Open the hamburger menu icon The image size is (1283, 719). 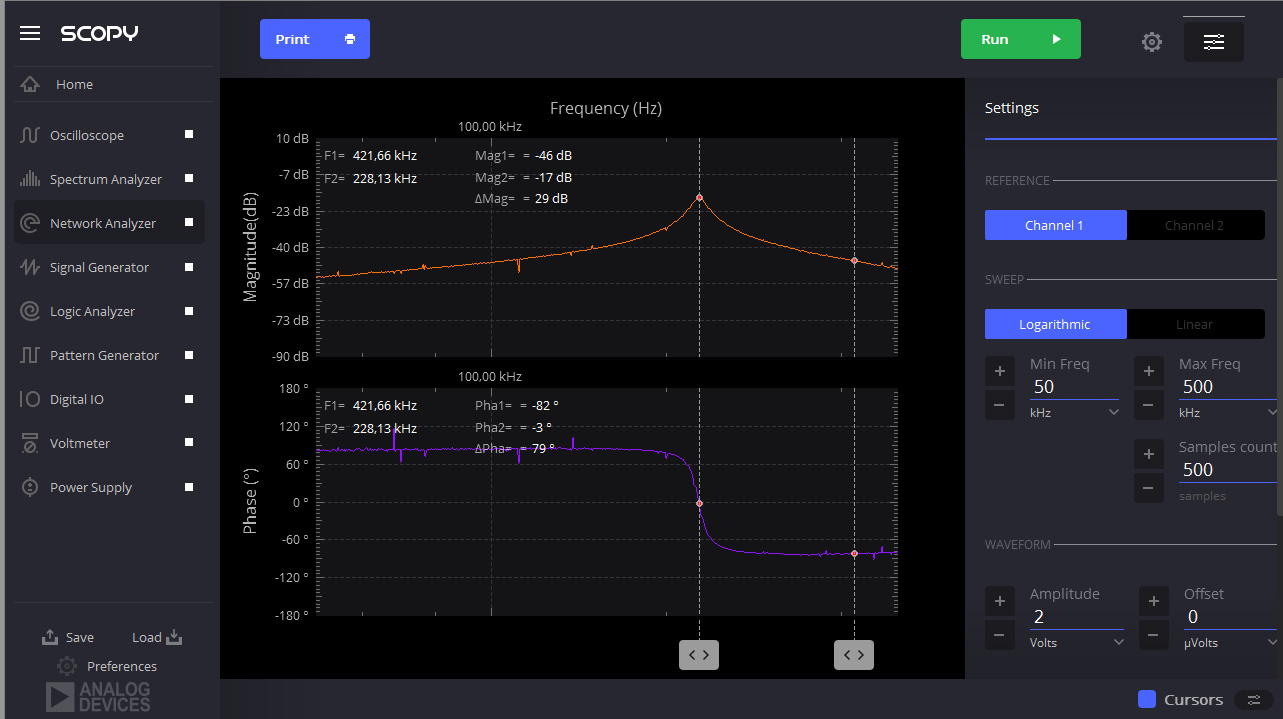tap(30, 34)
